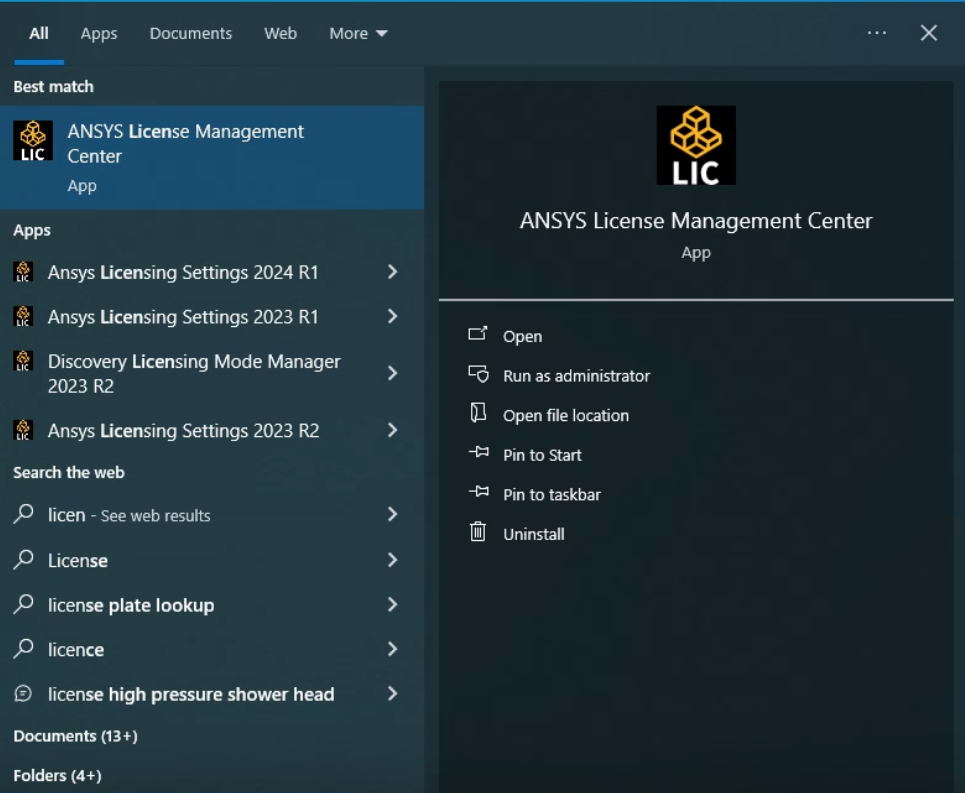
Task: Select the 'licence' web search suggestion
Action: (x=76, y=649)
